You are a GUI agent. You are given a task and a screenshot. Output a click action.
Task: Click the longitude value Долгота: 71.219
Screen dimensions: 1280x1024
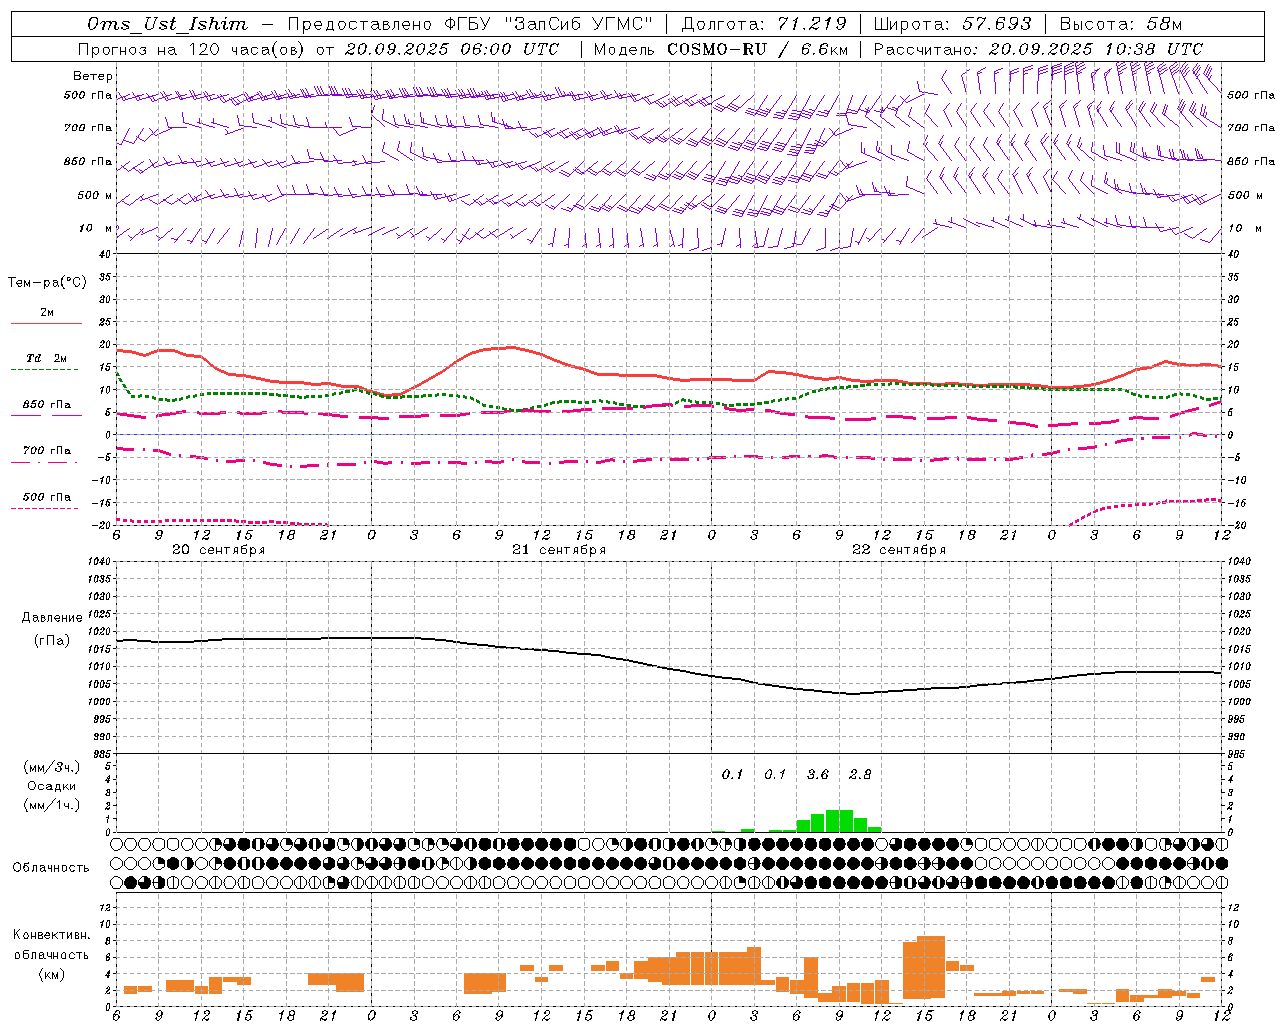pos(764,24)
